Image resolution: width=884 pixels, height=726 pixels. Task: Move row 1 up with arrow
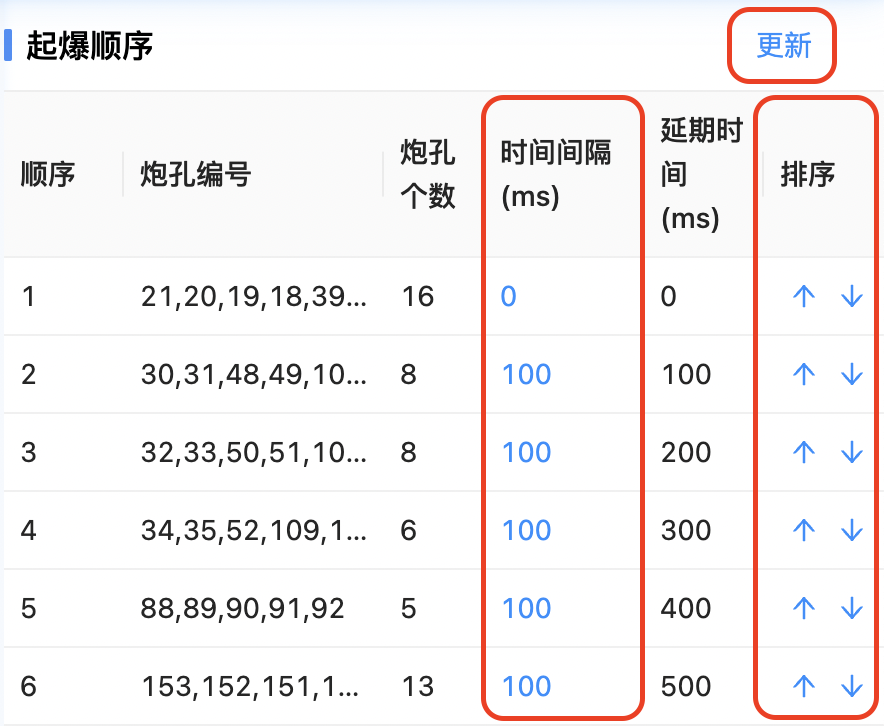[804, 296]
